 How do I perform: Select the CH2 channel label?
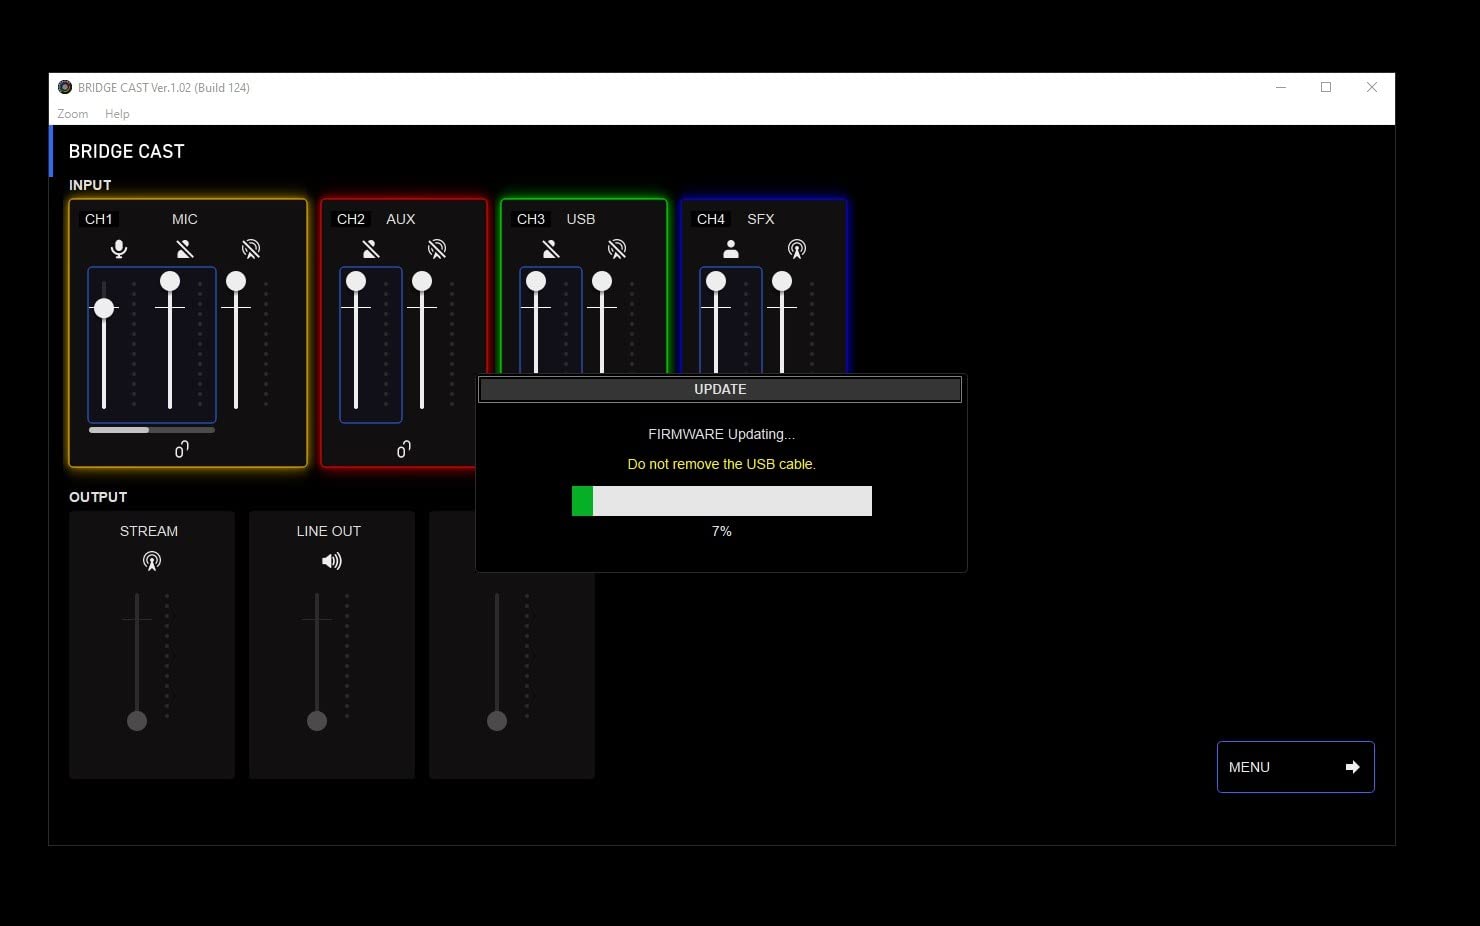click(x=351, y=219)
